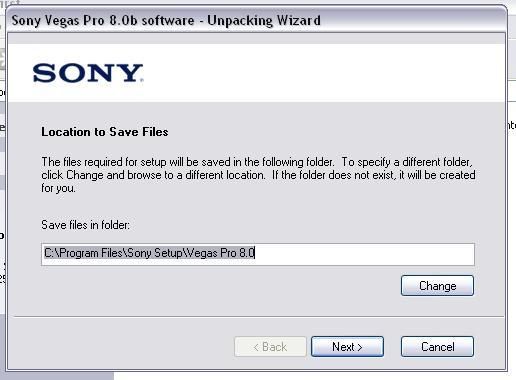This screenshot has height=380, width=516.
Task: Open folder browser with Change button
Action: click(x=437, y=285)
